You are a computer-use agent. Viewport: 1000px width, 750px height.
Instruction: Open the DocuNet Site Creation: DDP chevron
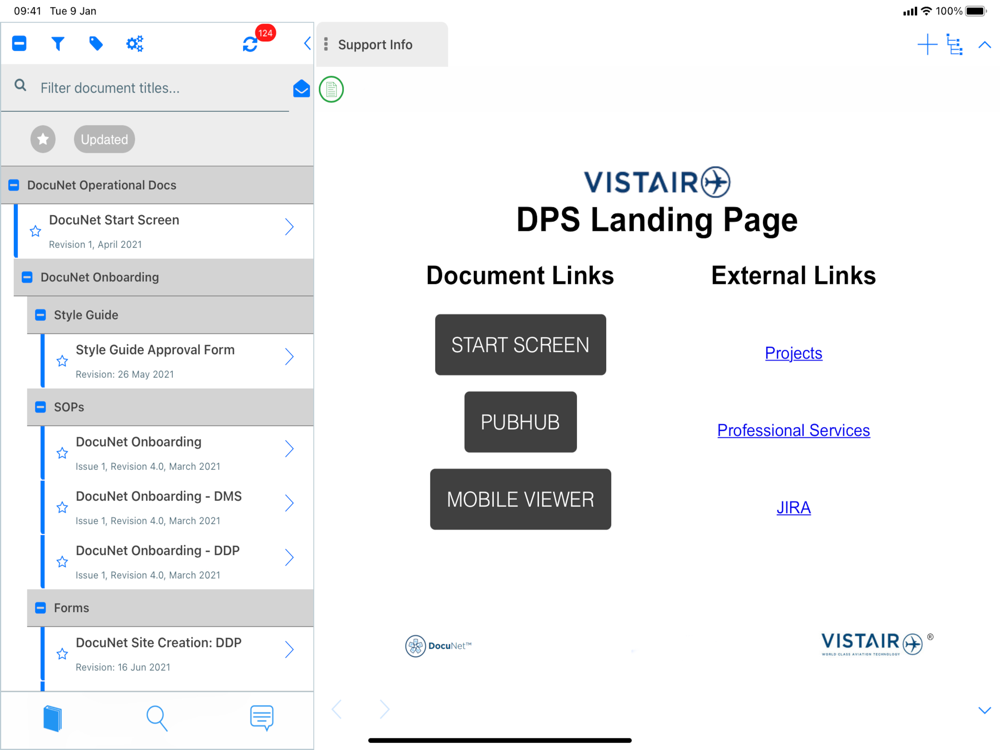pyautogui.click(x=289, y=650)
